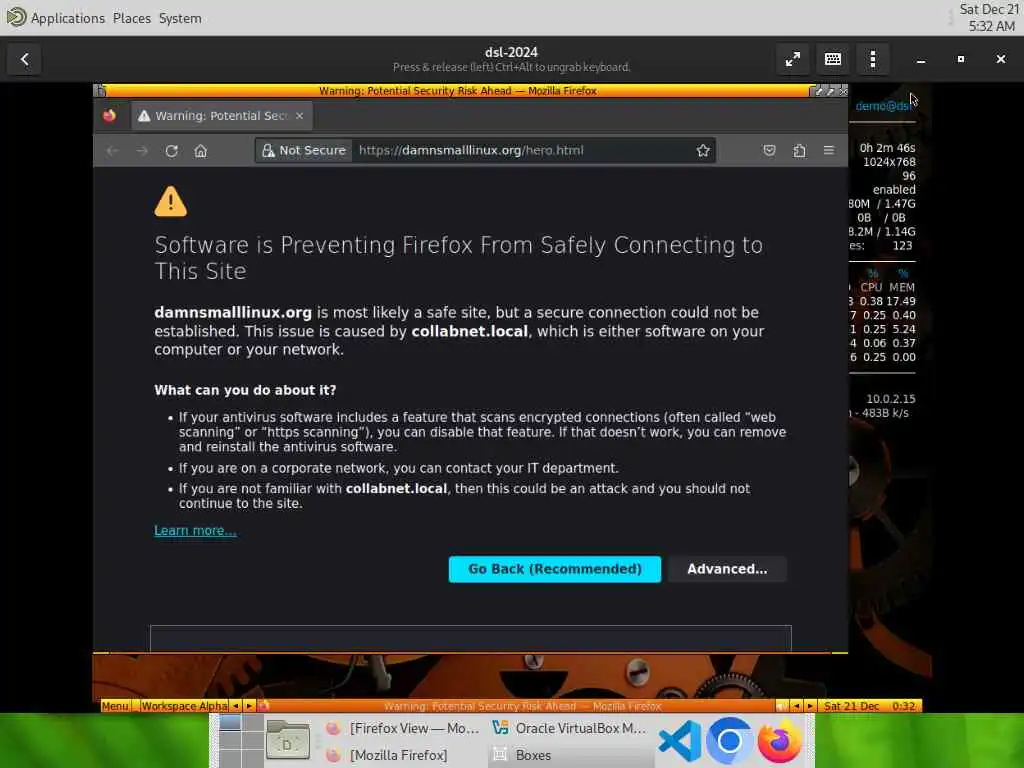Viewport: 1024px width, 768px height.
Task: Open Boxes keyboard shortcuts menu
Action: point(833,59)
